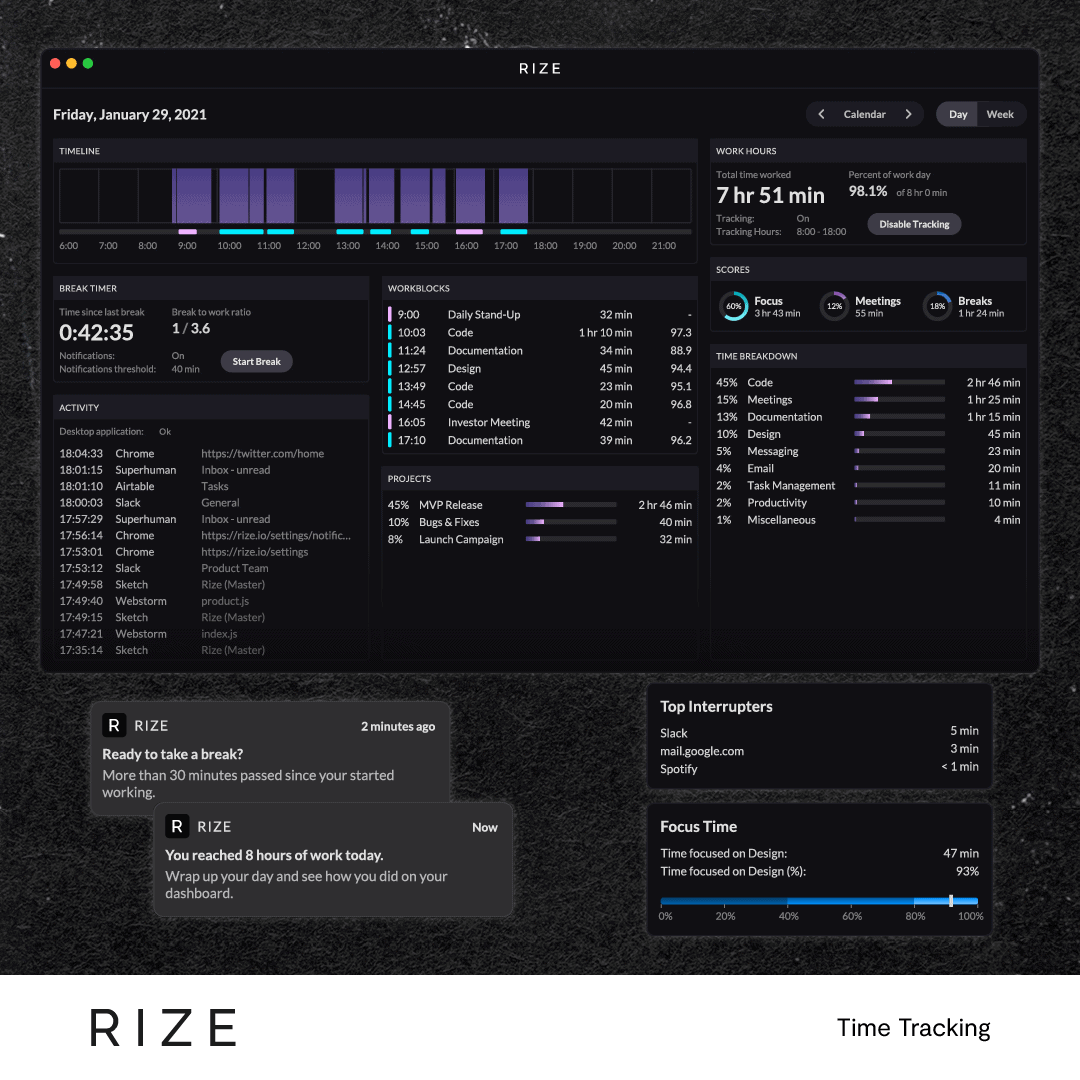The width and height of the screenshot is (1080, 1080).
Task: Select the 9:00 Daily Stand-Up workblock
Action: [540, 315]
